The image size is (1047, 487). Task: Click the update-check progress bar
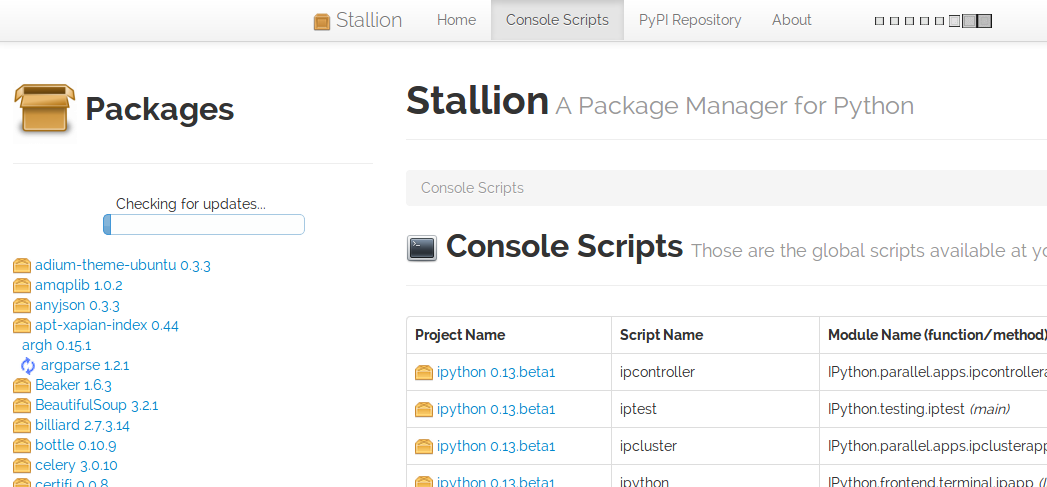pos(204,225)
